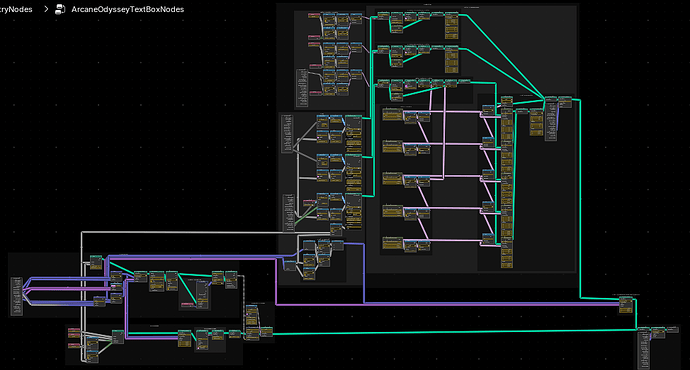The image size is (690, 370).
Task: Click the node group icon beside ArcaneOdysseyTextBoxNodes
Action: pyautogui.click(x=60, y=9)
